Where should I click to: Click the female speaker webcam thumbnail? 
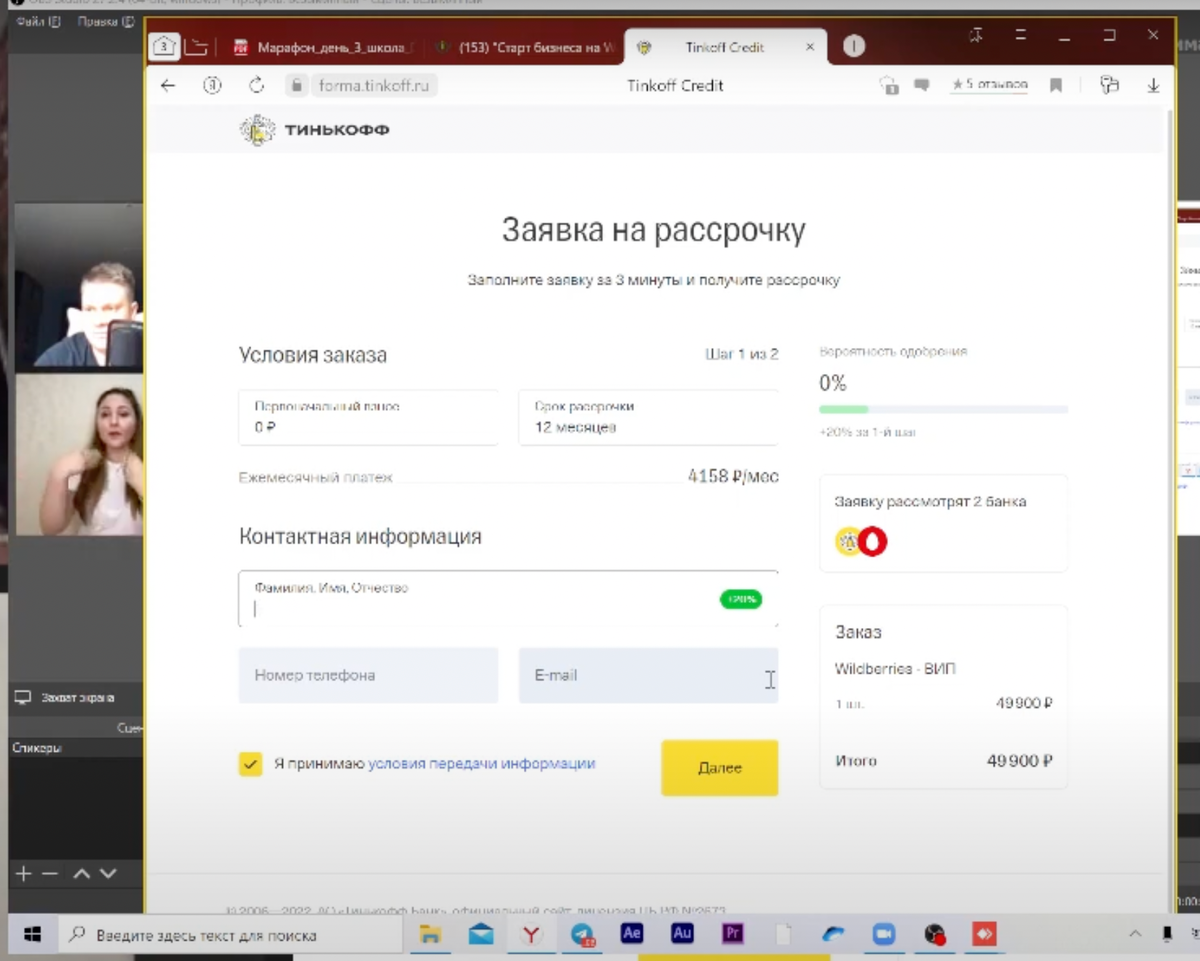click(78, 455)
